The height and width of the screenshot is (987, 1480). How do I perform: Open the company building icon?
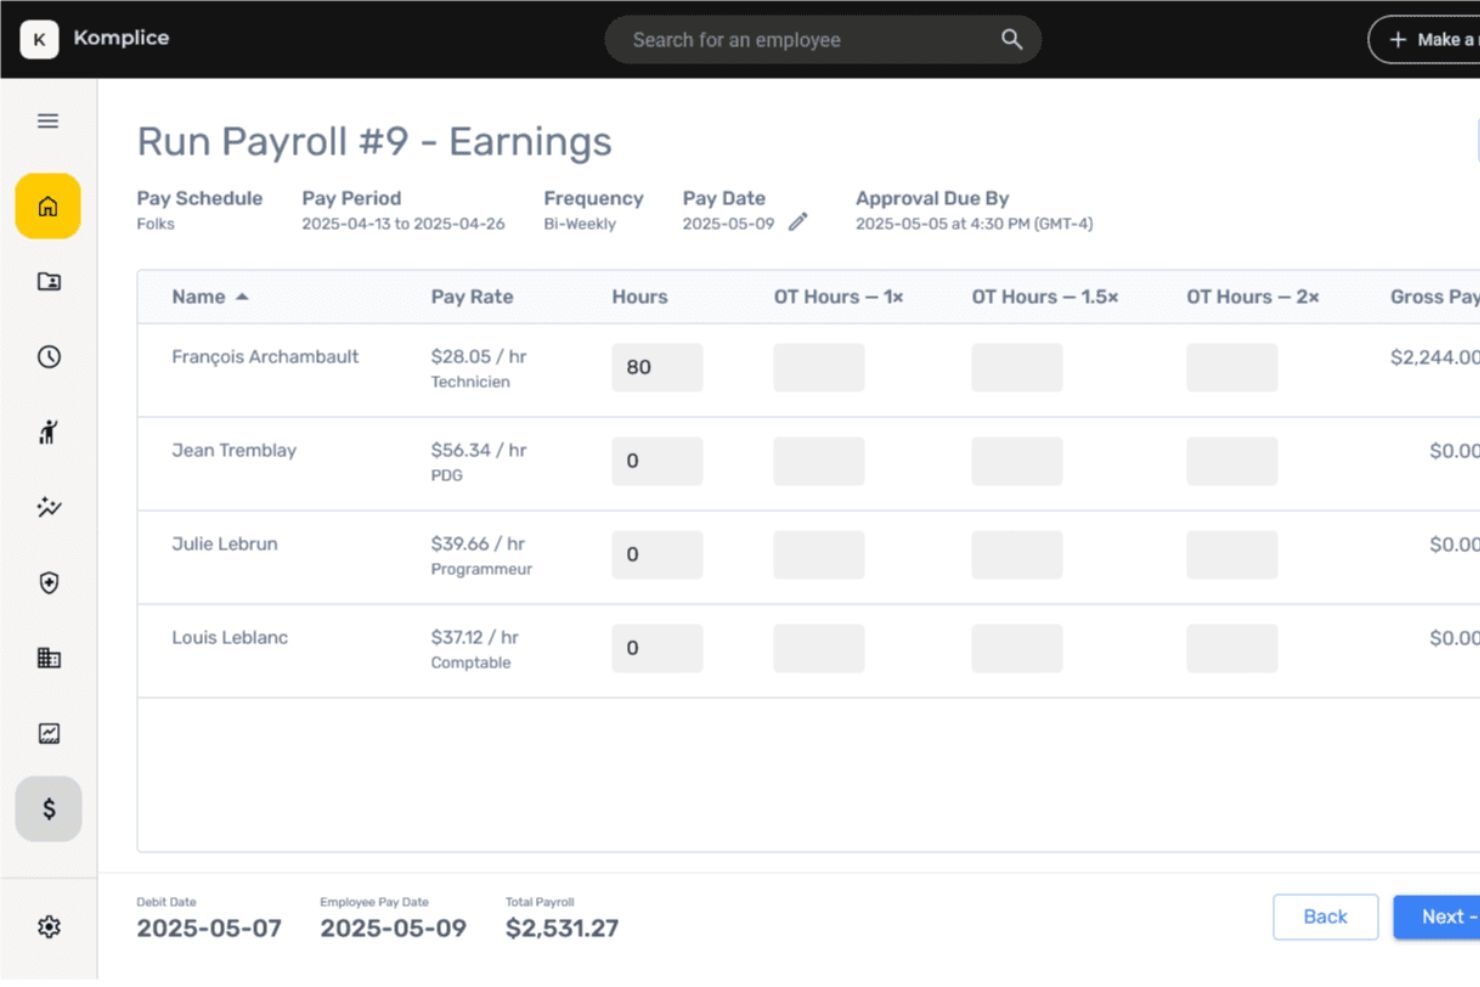pyautogui.click(x=47, y=658)
